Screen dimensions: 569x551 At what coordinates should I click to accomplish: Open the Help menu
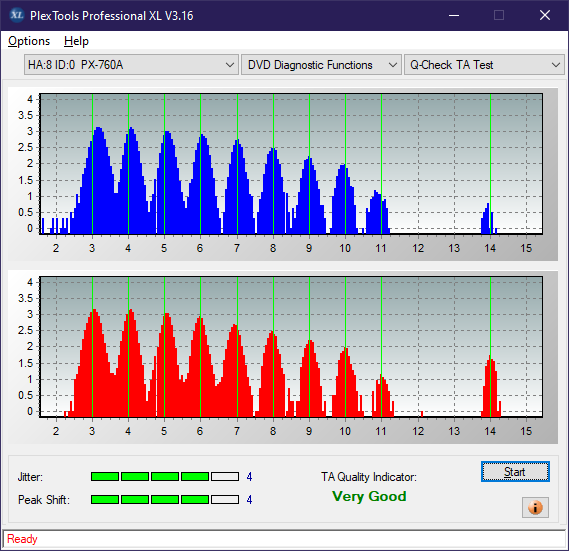pos(76,41)
